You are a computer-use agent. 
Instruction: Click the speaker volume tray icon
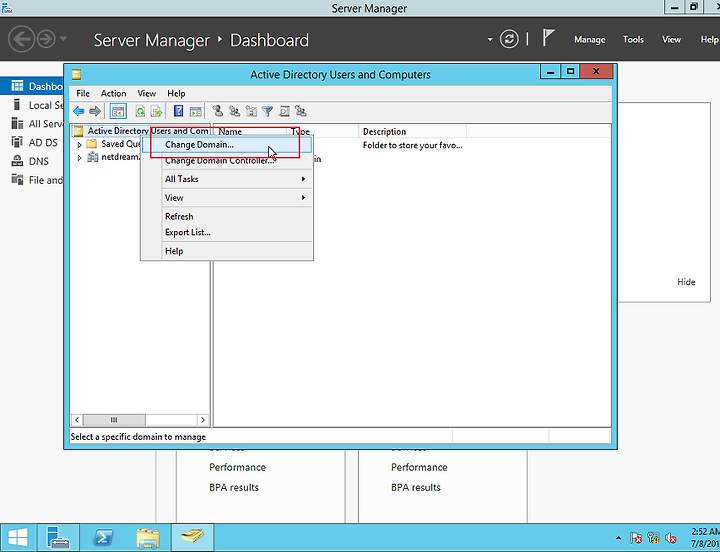pos(671,537)
